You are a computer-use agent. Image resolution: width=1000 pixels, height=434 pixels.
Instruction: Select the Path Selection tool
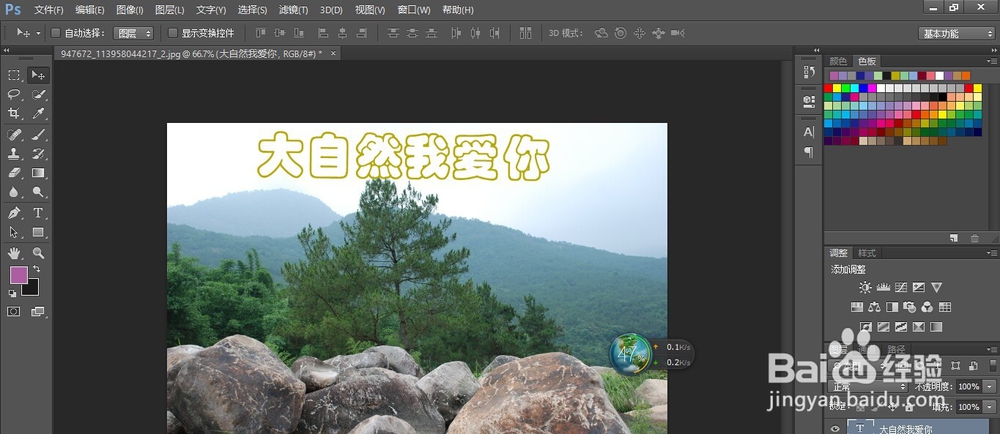pos(14,232)
